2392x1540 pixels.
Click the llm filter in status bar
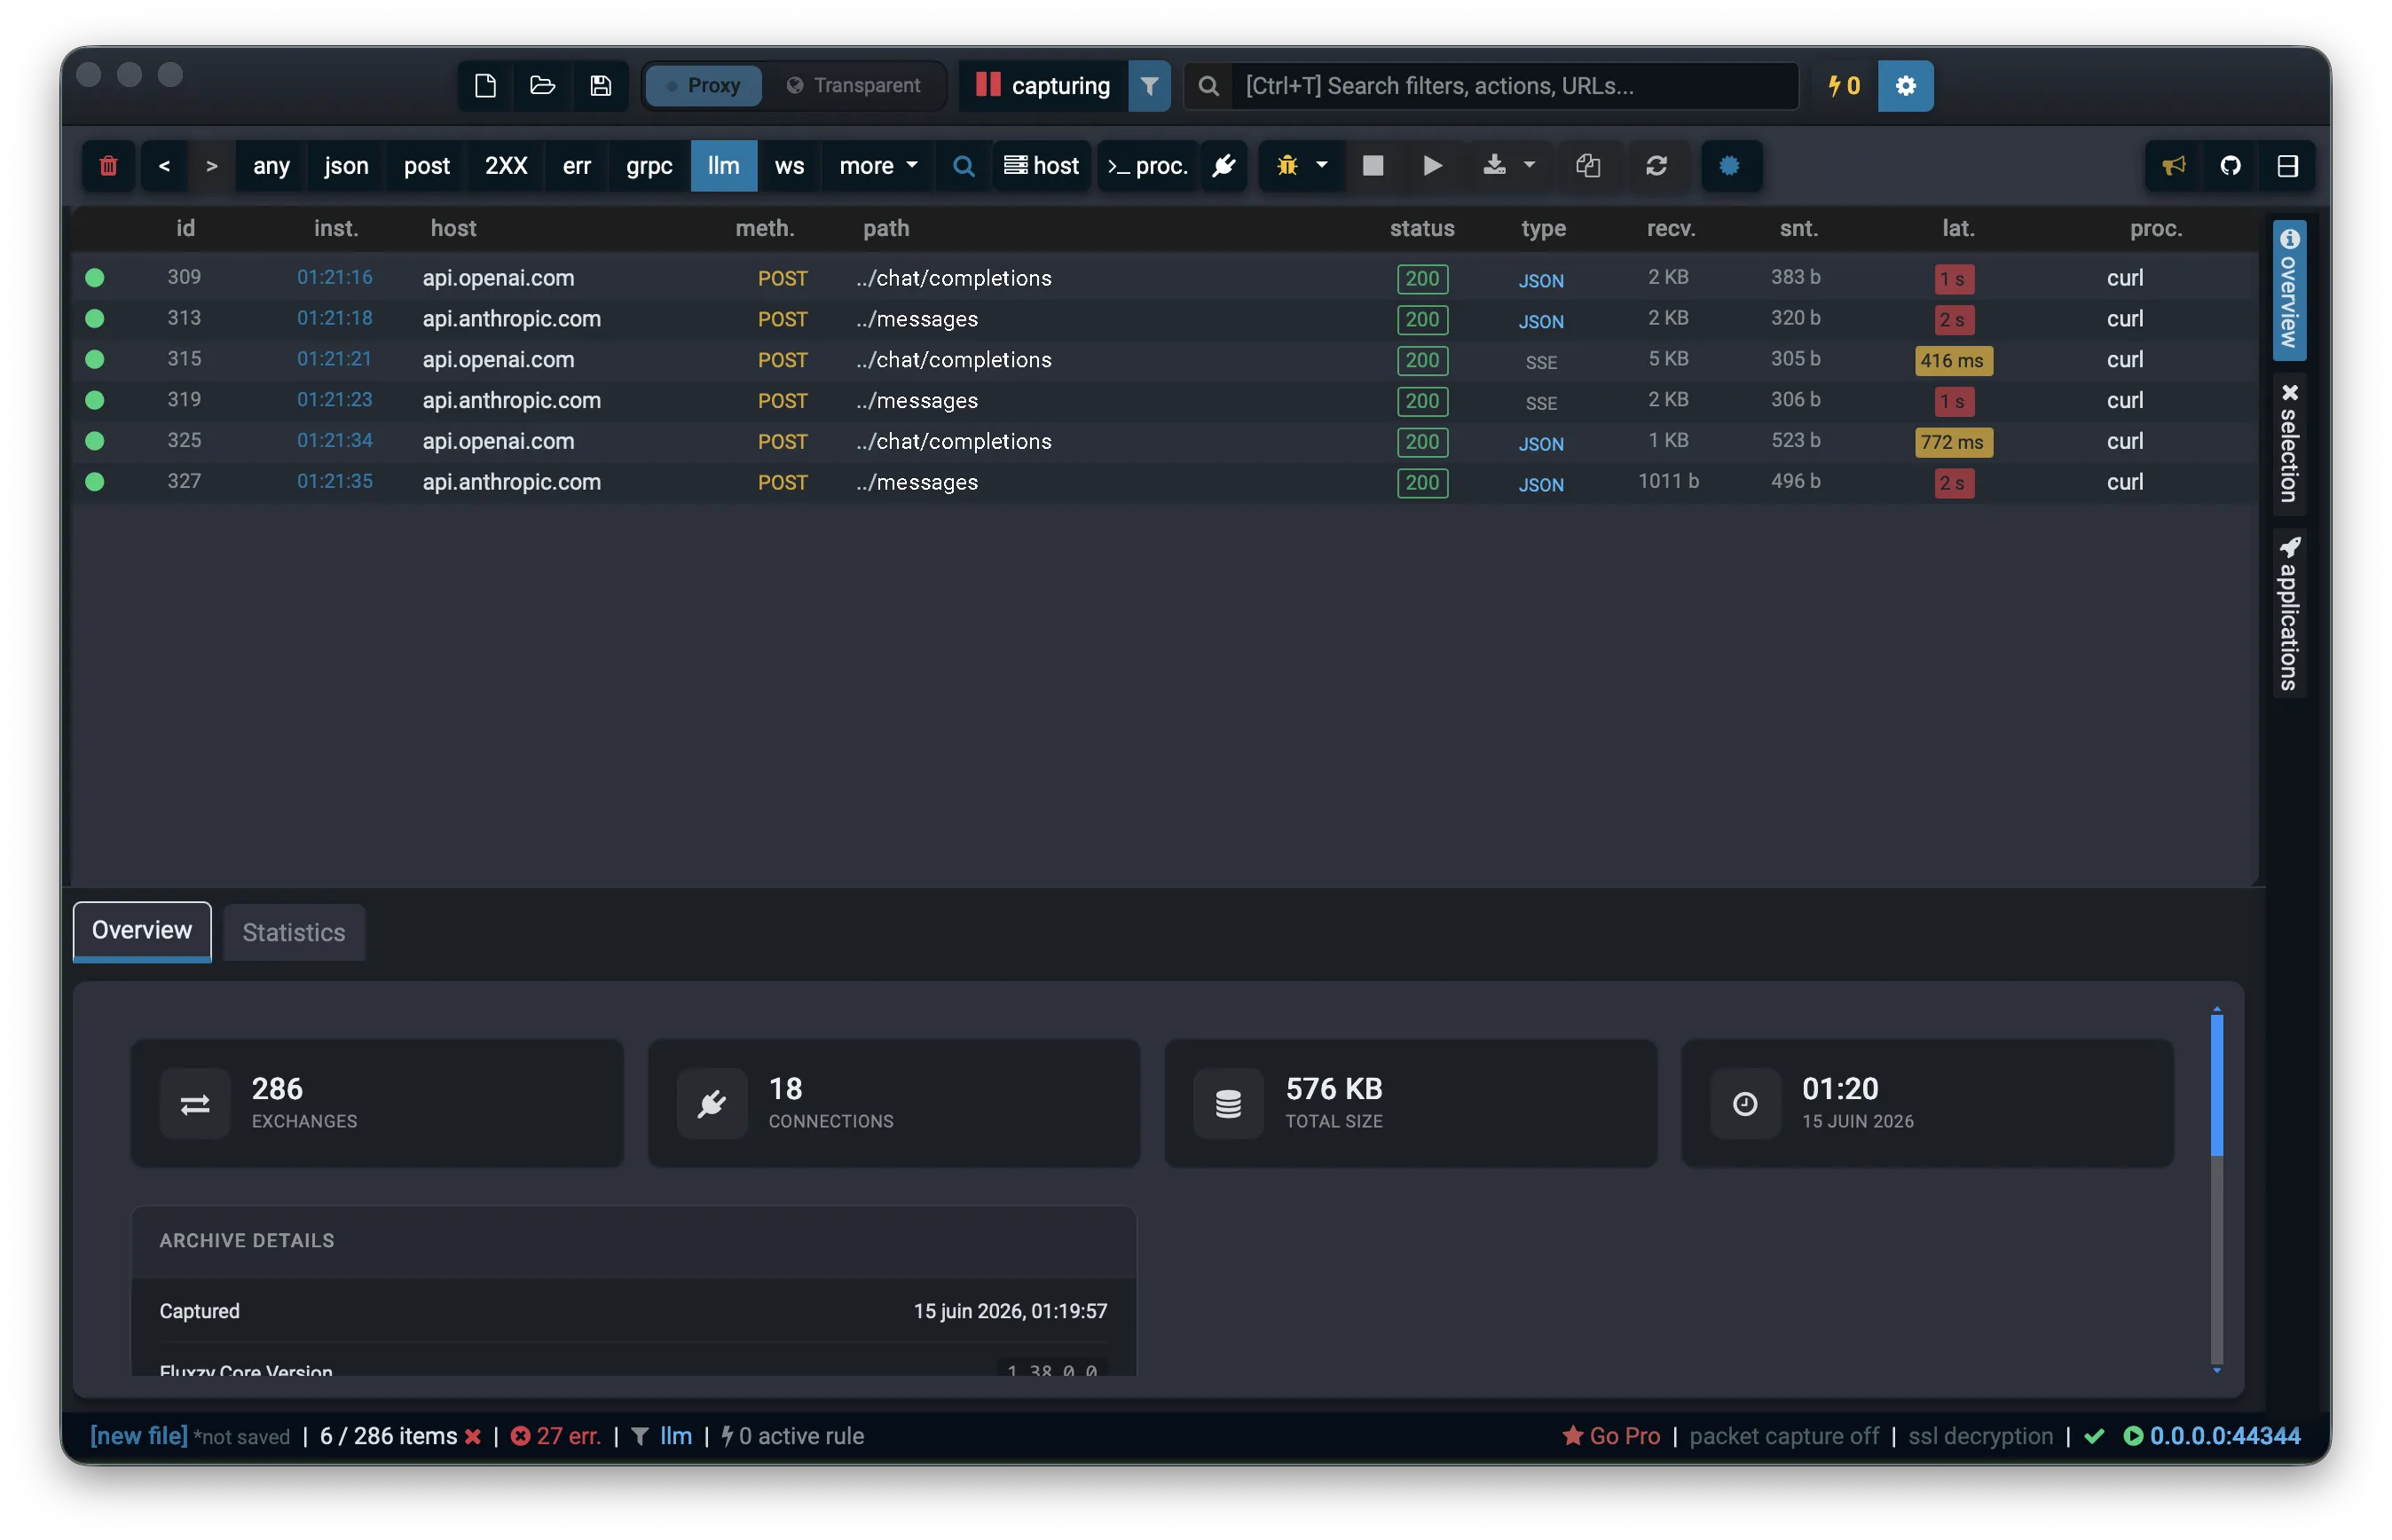tap(676, 1436)
